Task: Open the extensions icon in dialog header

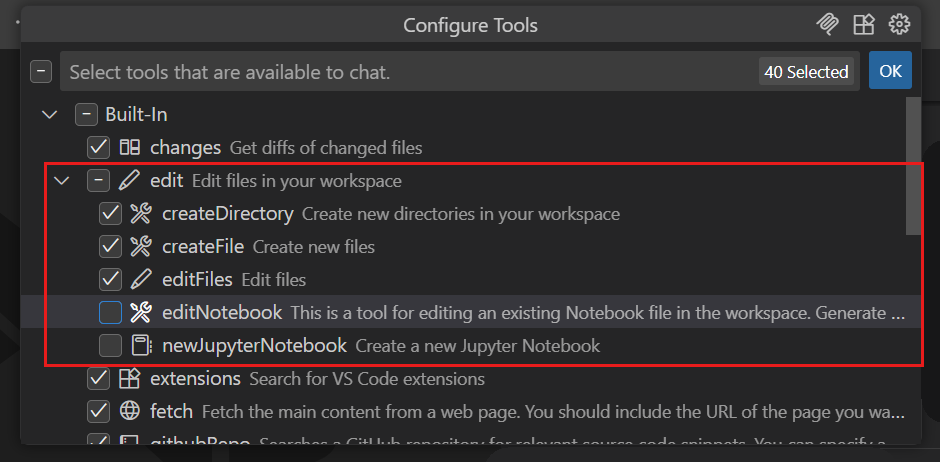Action: click(x=863, y=25)
